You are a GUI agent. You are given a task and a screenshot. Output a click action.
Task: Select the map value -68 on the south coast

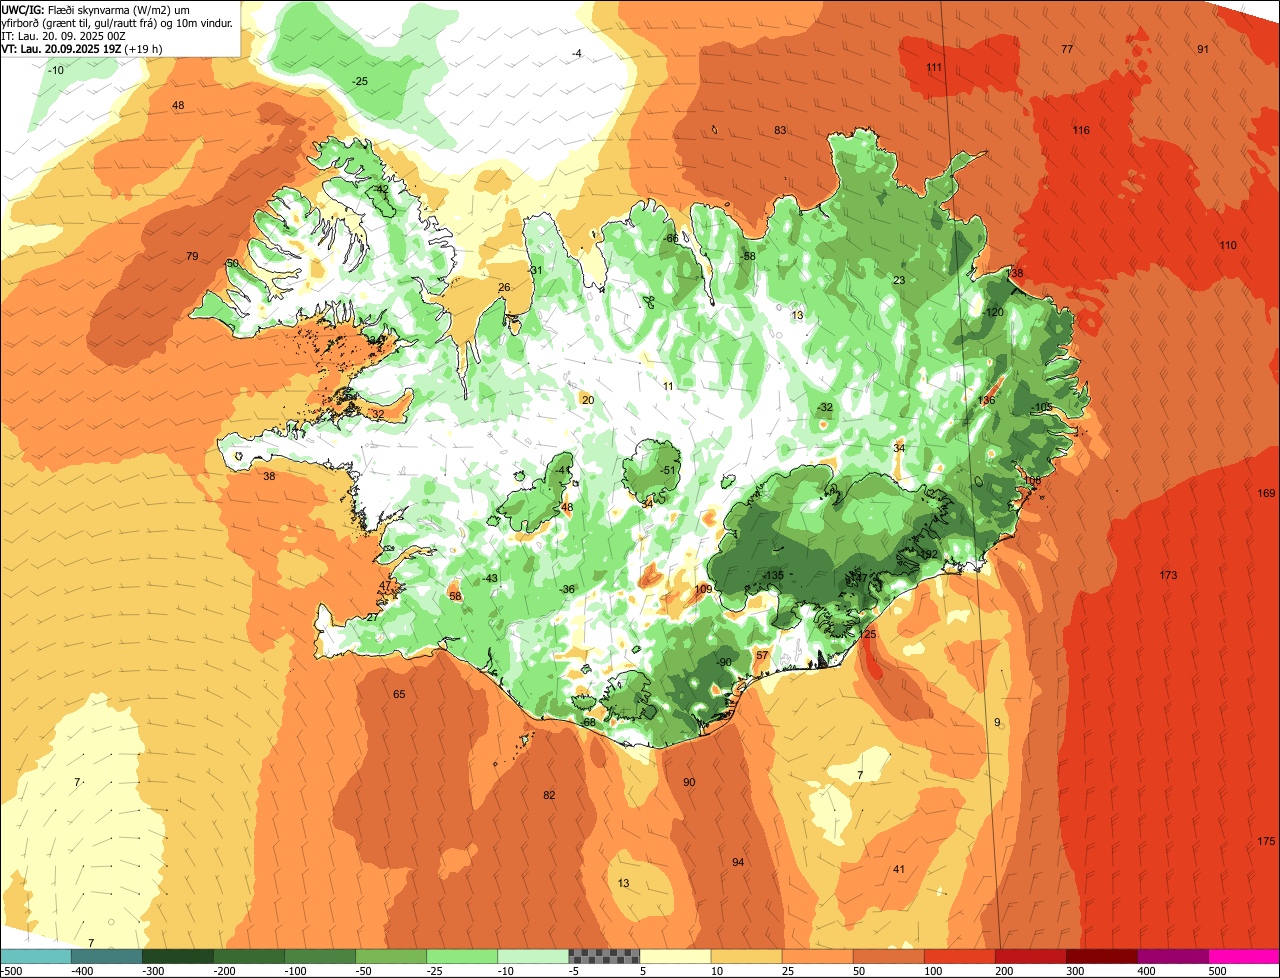588,723
